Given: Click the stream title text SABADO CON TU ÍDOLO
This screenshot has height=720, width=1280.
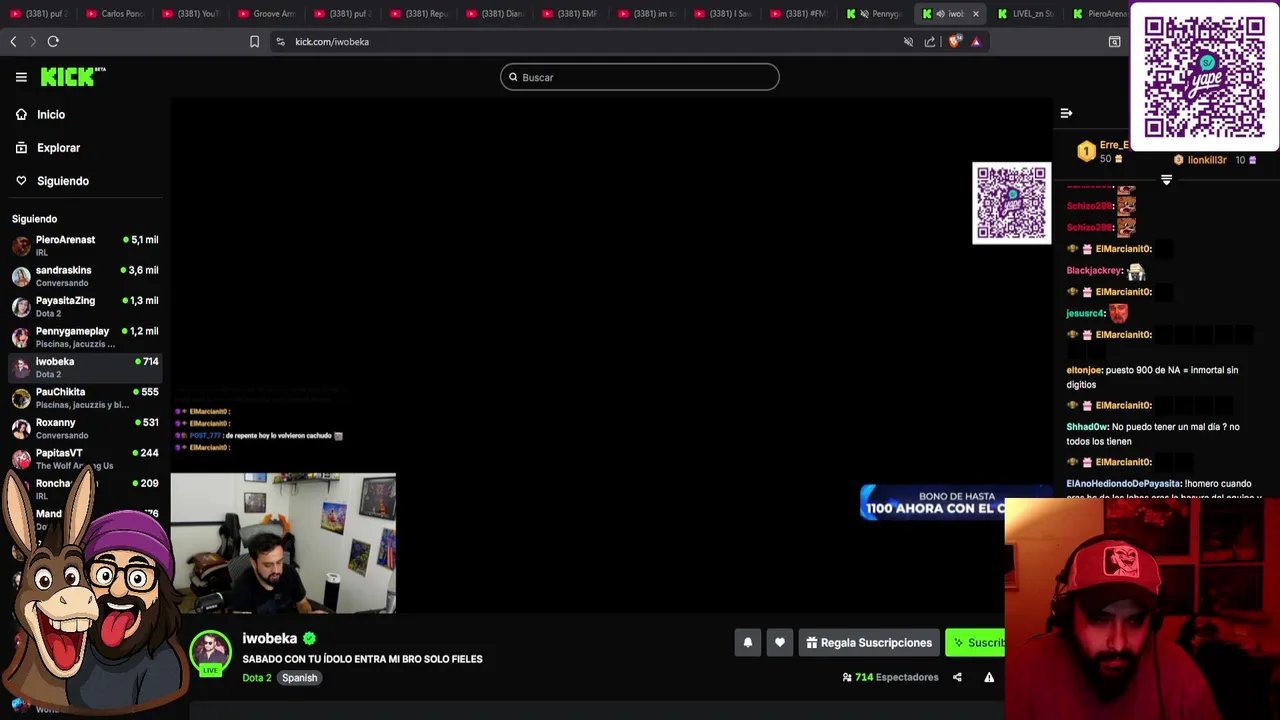Looking at the screenshot, I should tap(362, 659).
